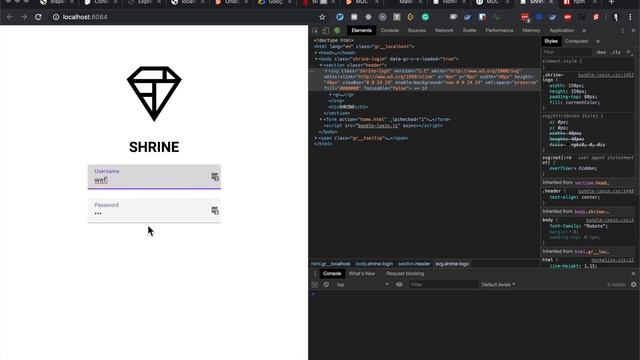
Task: Focus the Password input field
Action: tap(154, 211)
